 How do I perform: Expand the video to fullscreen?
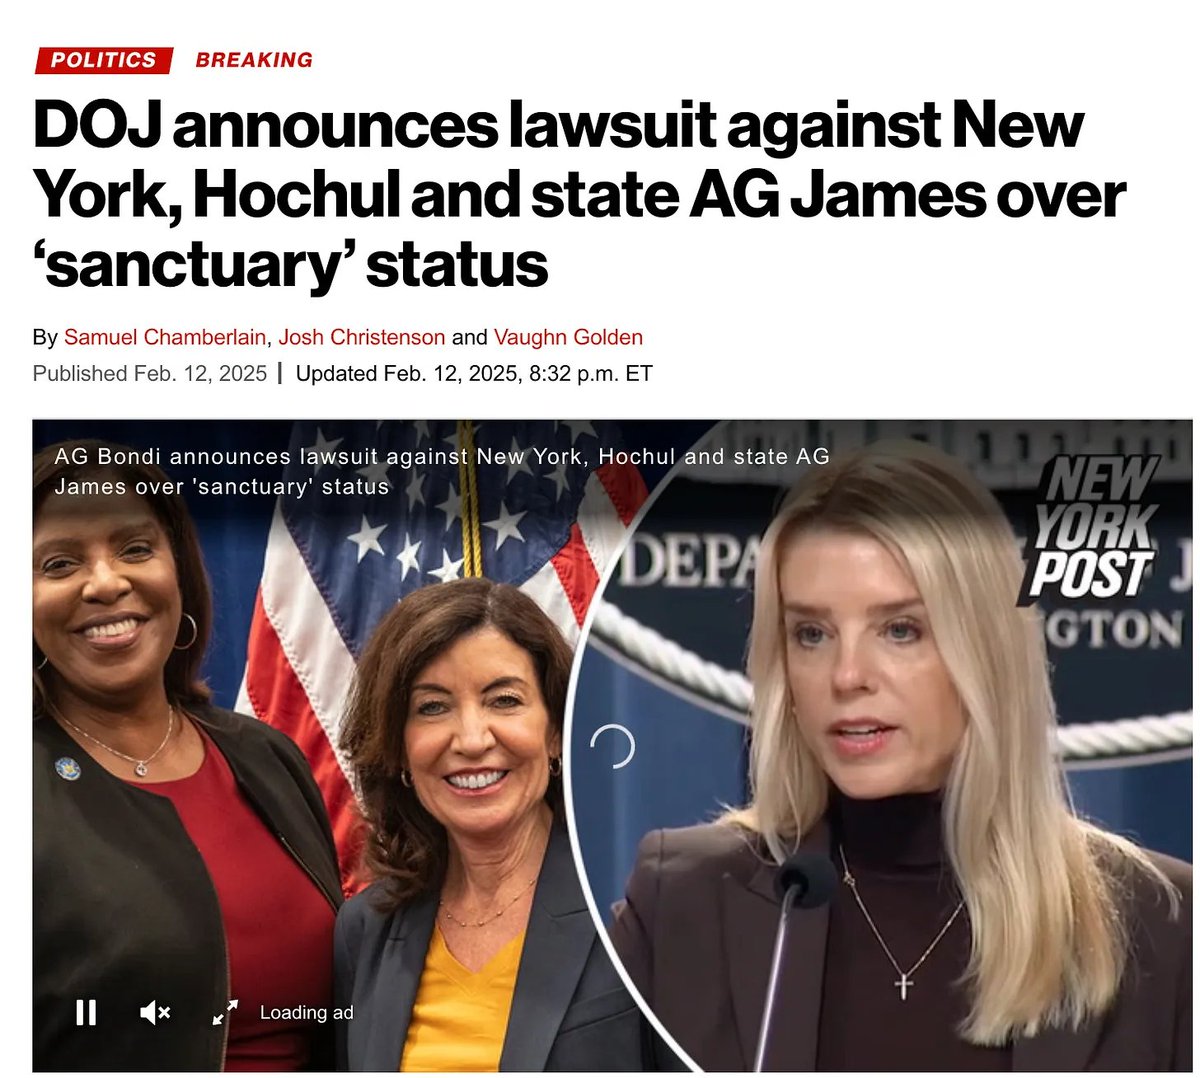click(225, 1012)
